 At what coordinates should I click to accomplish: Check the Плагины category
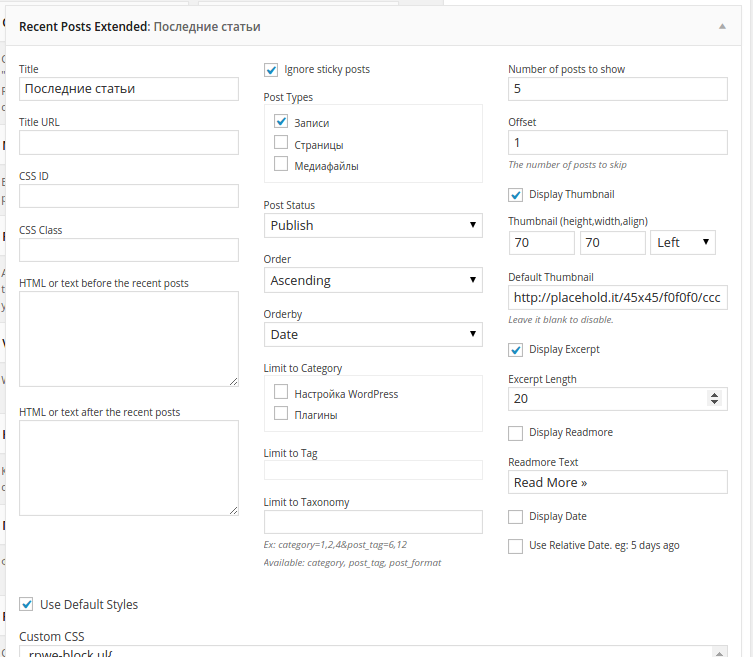click(x=281, y=413)
